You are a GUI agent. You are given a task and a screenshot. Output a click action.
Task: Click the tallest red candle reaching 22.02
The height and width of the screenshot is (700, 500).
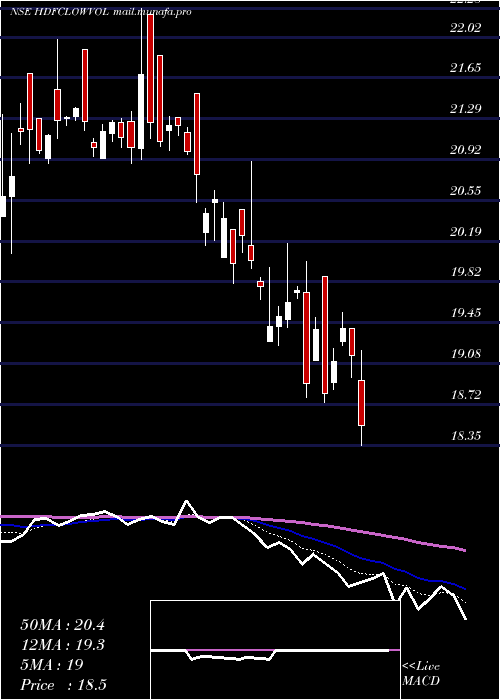point(150,68)
